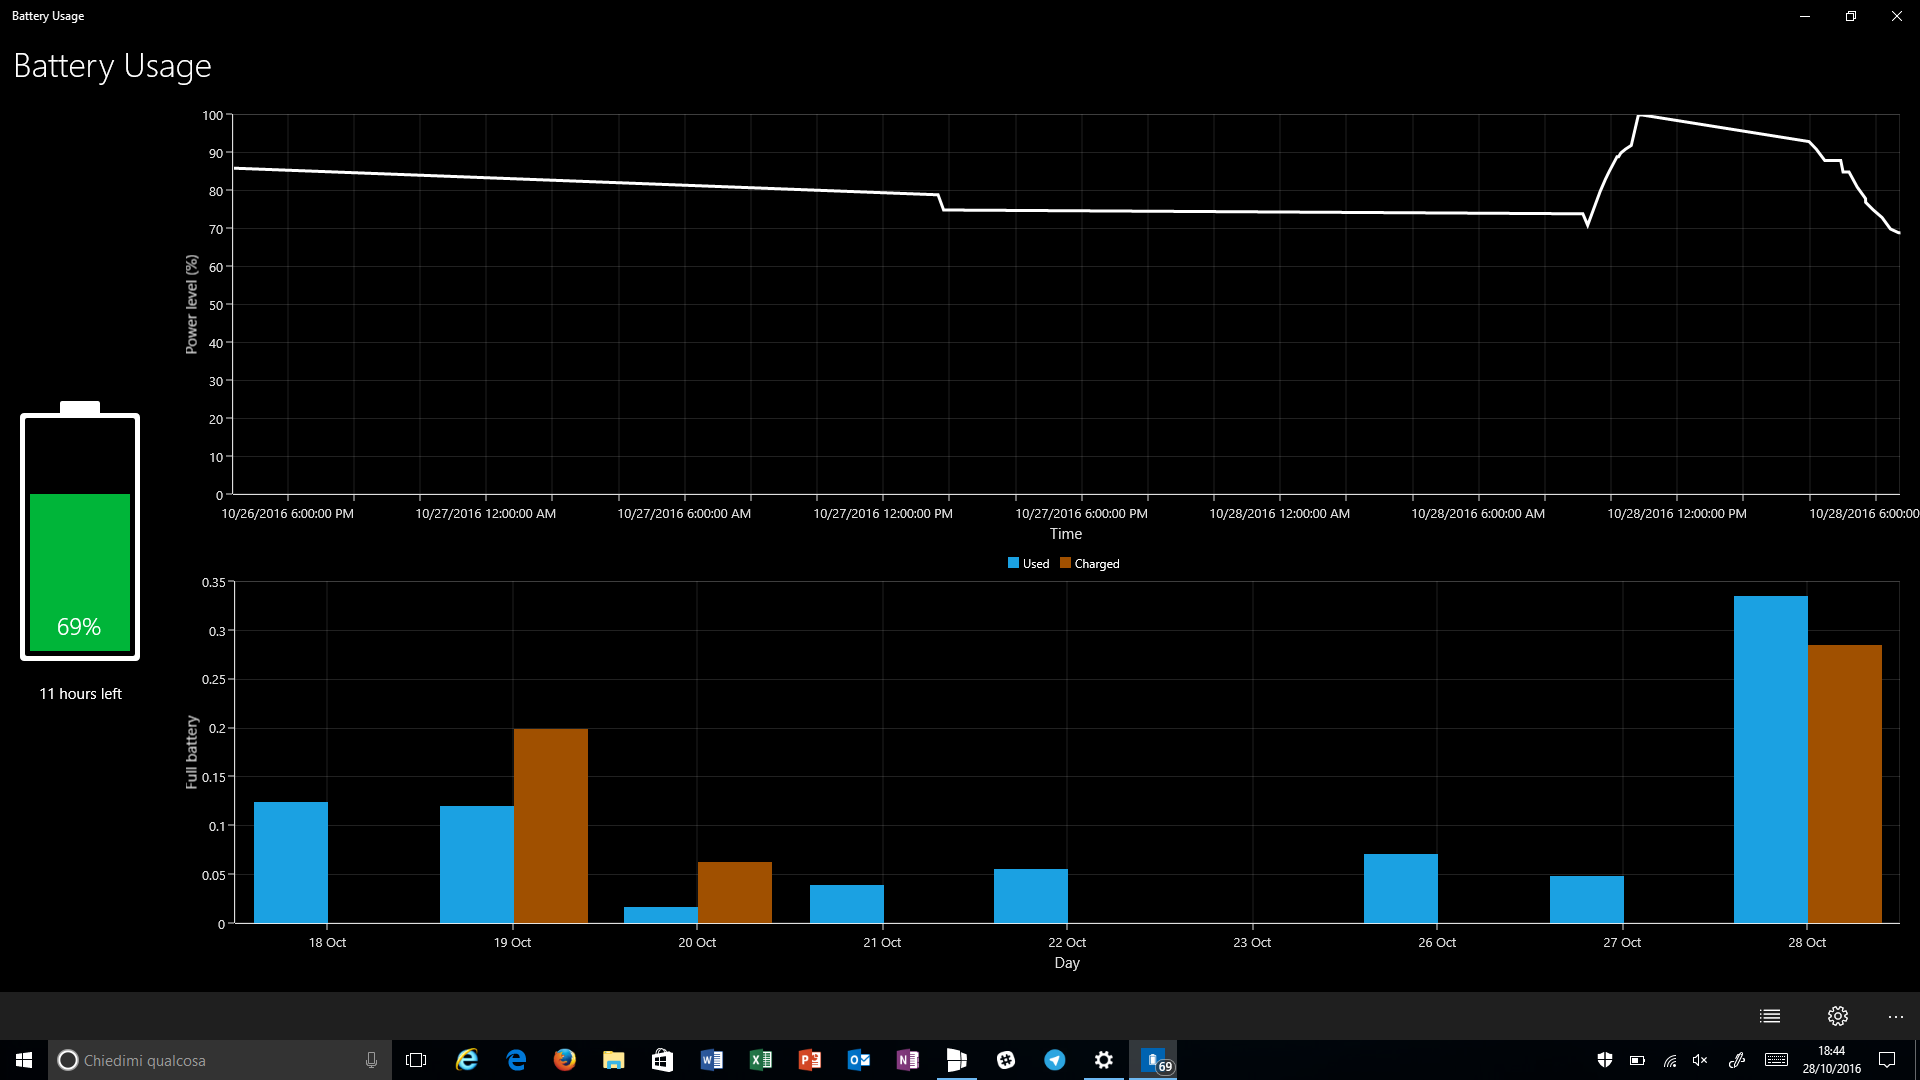The image size is (1920, 1080).
Task: Open the Windows Store taskbar icon
Action: tap(662, 1060)
